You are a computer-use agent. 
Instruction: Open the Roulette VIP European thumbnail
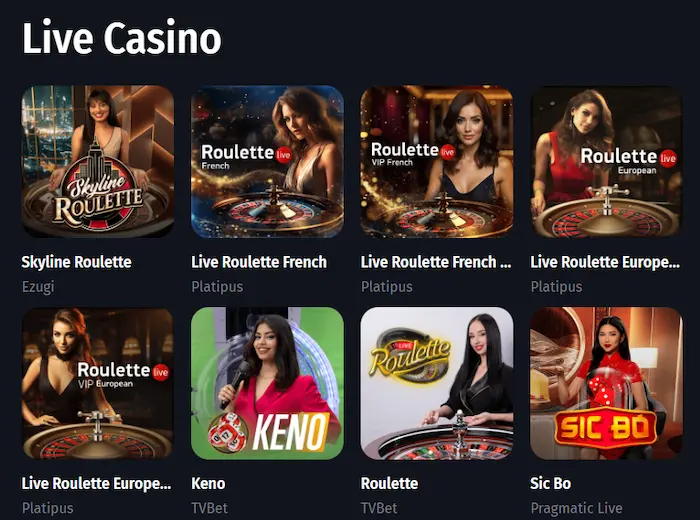(98, 383)
